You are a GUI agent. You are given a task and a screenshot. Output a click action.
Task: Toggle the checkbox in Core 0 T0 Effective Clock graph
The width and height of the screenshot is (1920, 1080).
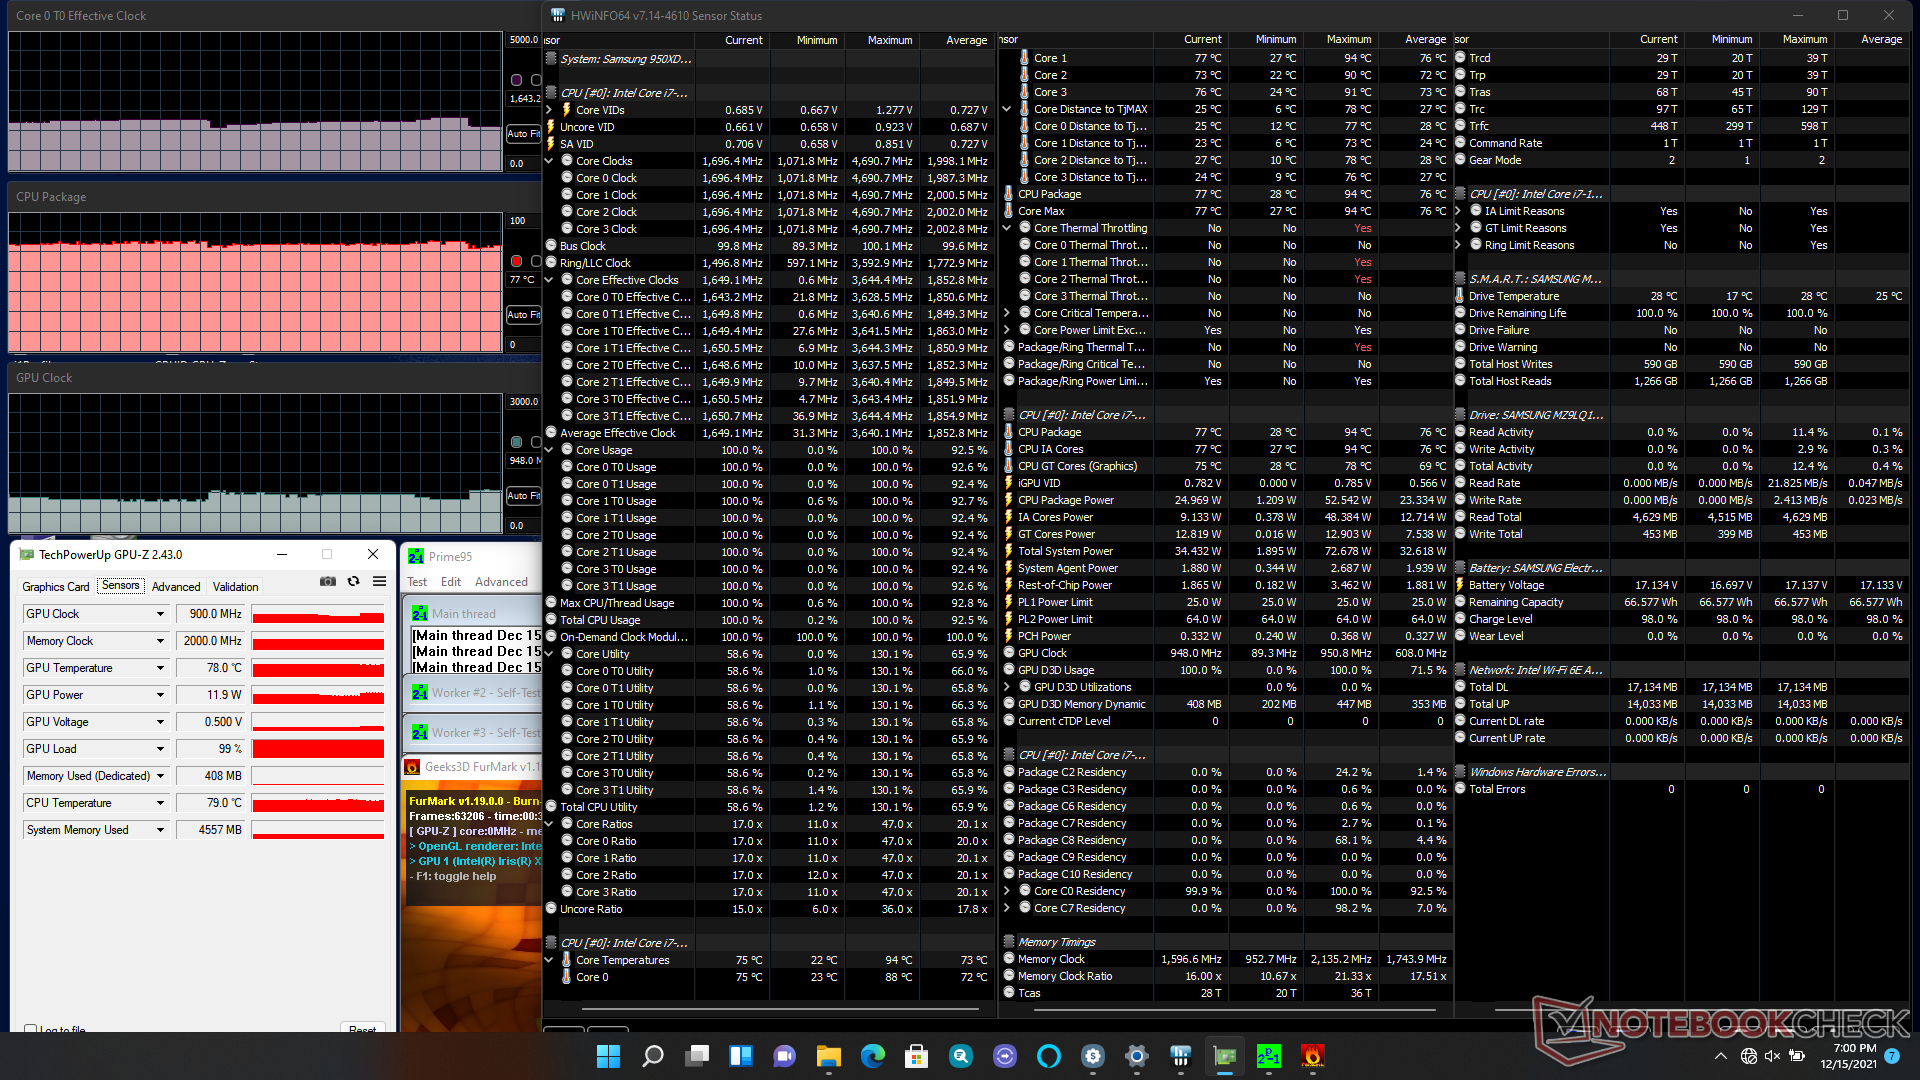point(536,80)
